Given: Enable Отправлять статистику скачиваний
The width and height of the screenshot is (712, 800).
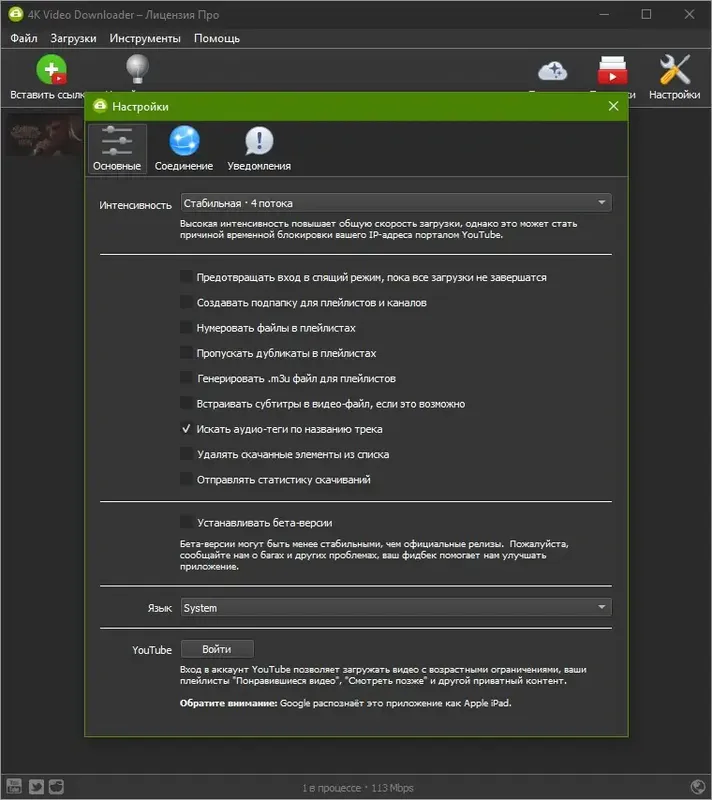Looking at the screenshot, I should tap(186, 479).
